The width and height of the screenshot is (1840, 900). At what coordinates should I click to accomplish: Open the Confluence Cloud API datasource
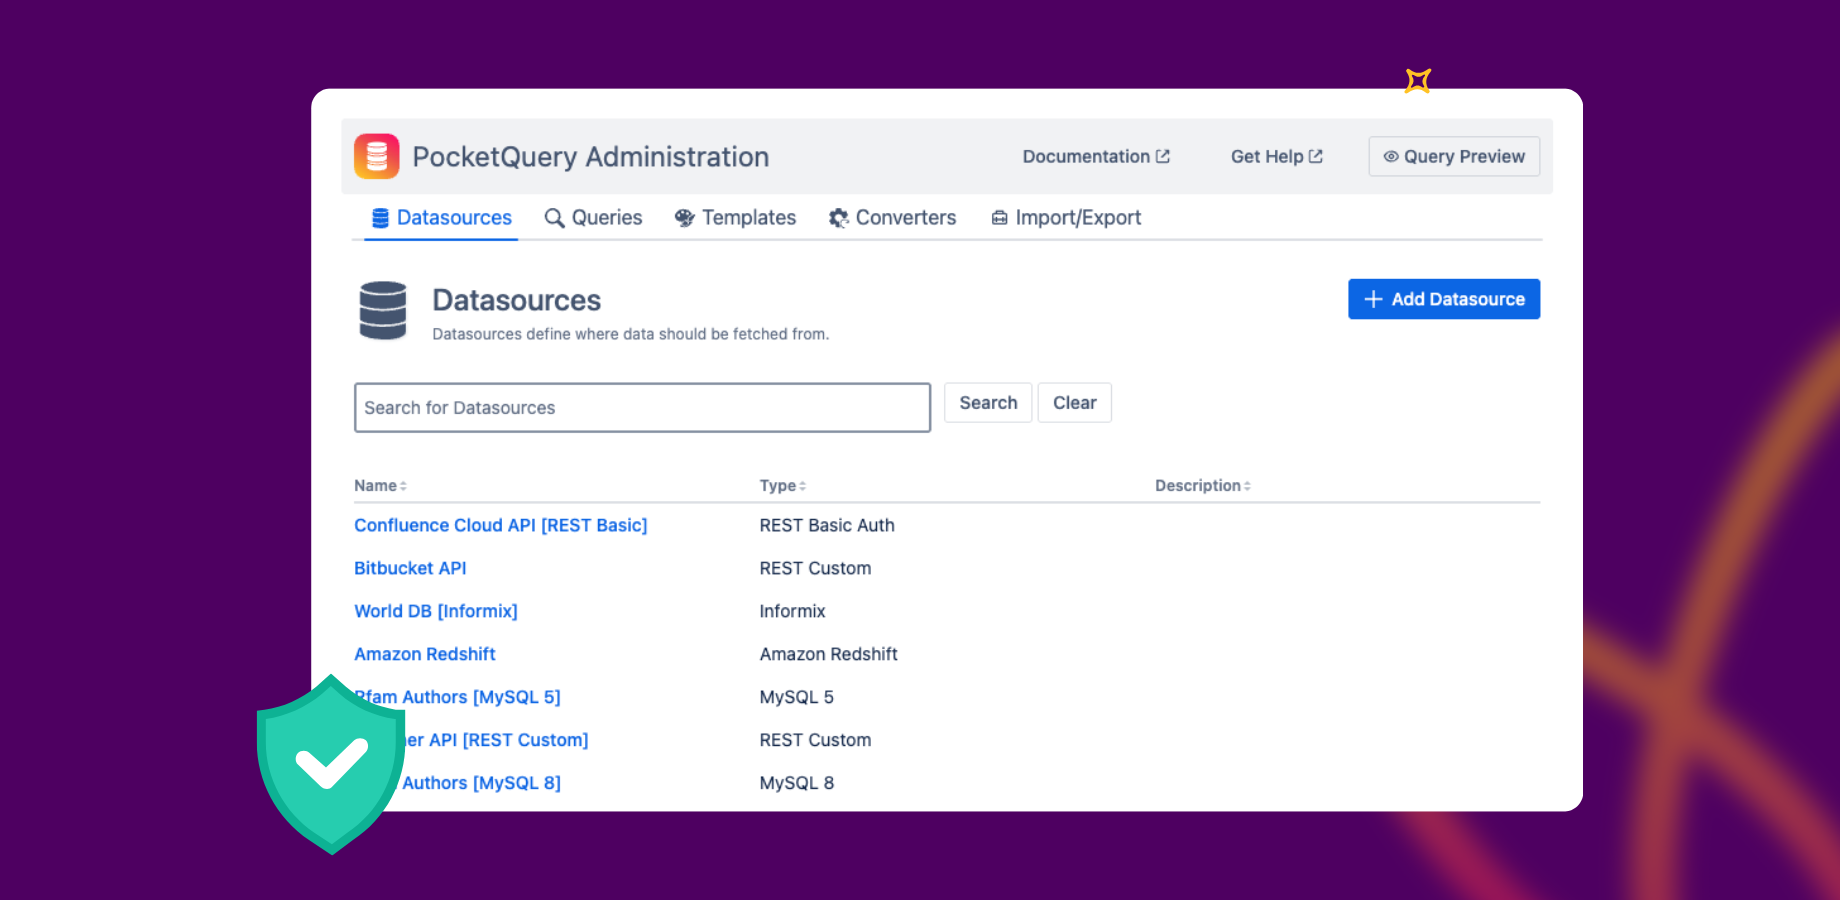(500, 524)
